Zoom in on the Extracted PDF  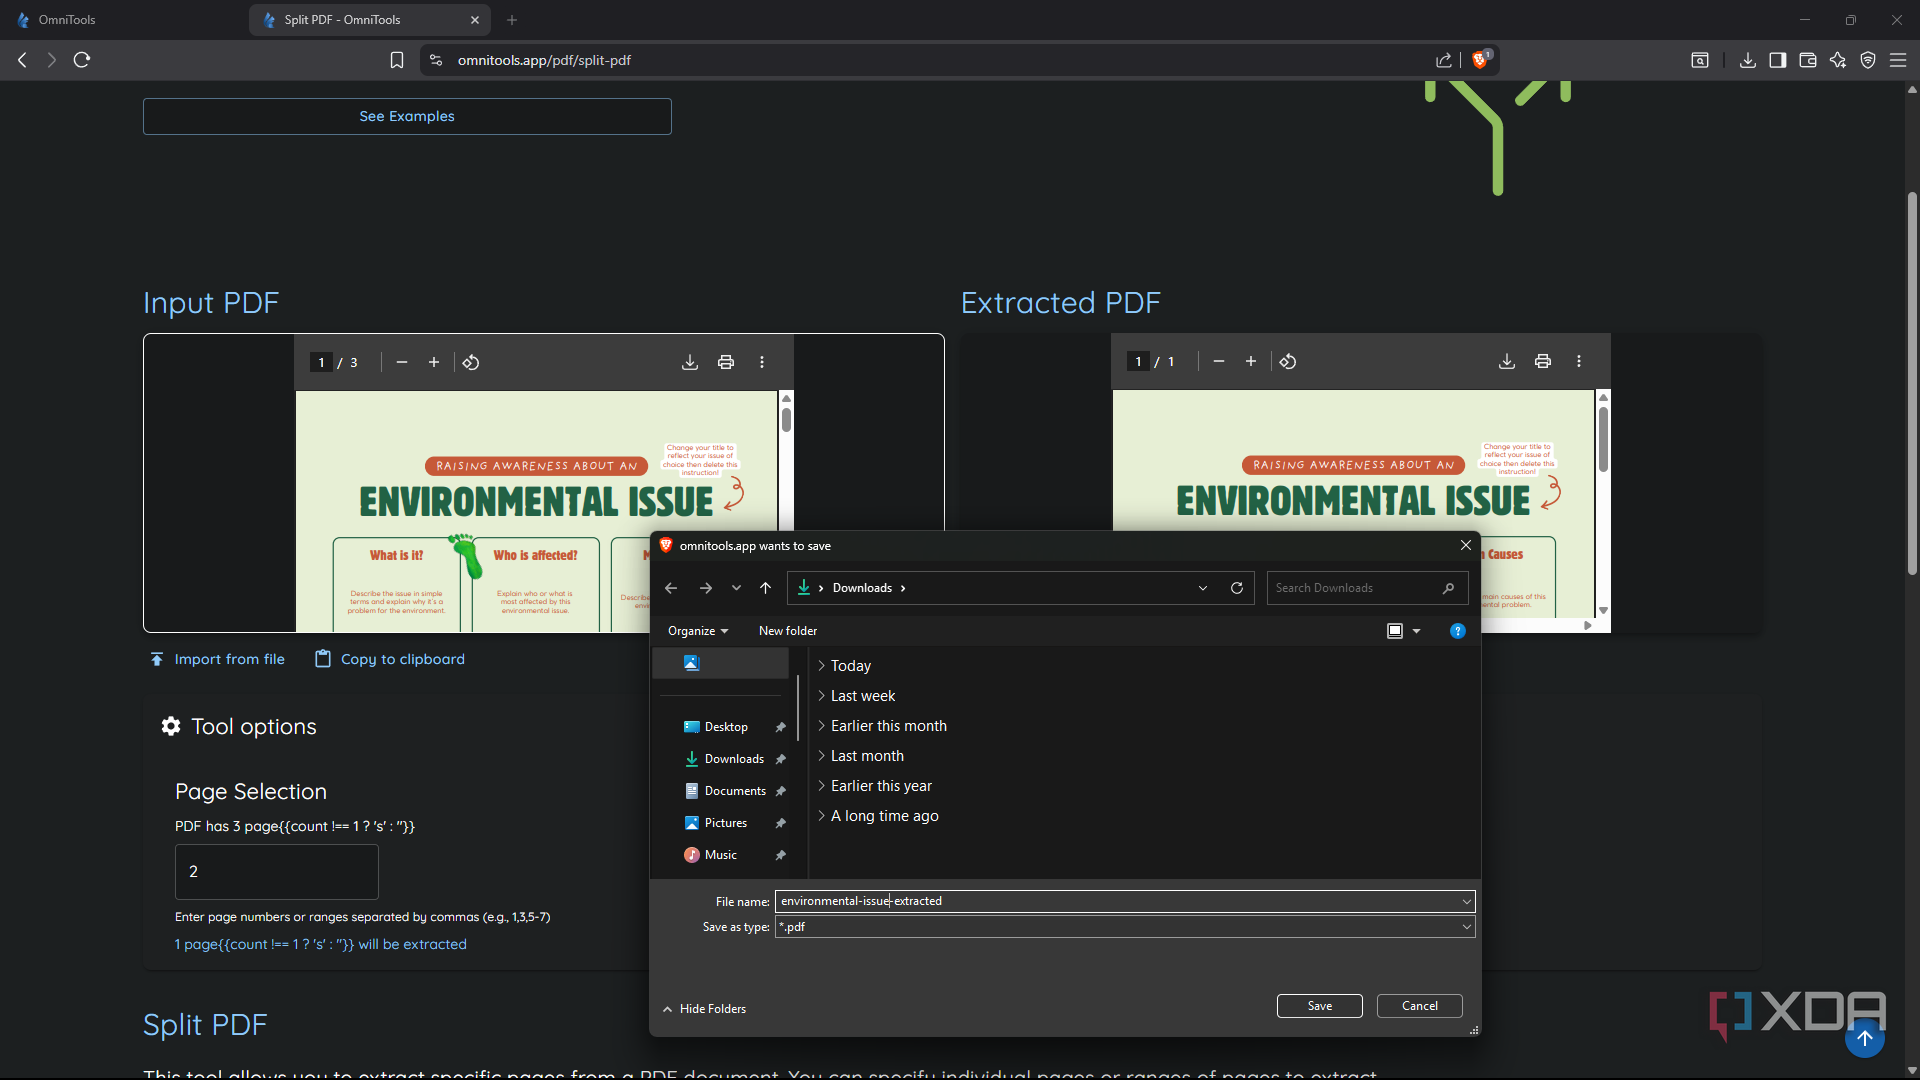coord(1251,361)
